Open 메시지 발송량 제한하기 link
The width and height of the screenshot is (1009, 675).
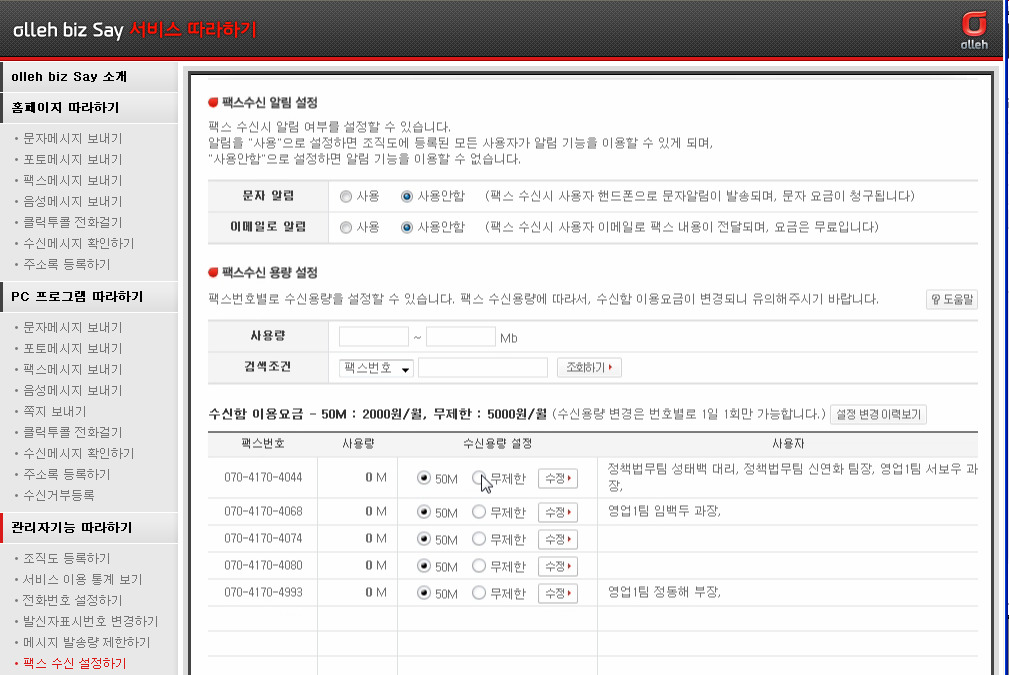[x=86, y=642]
